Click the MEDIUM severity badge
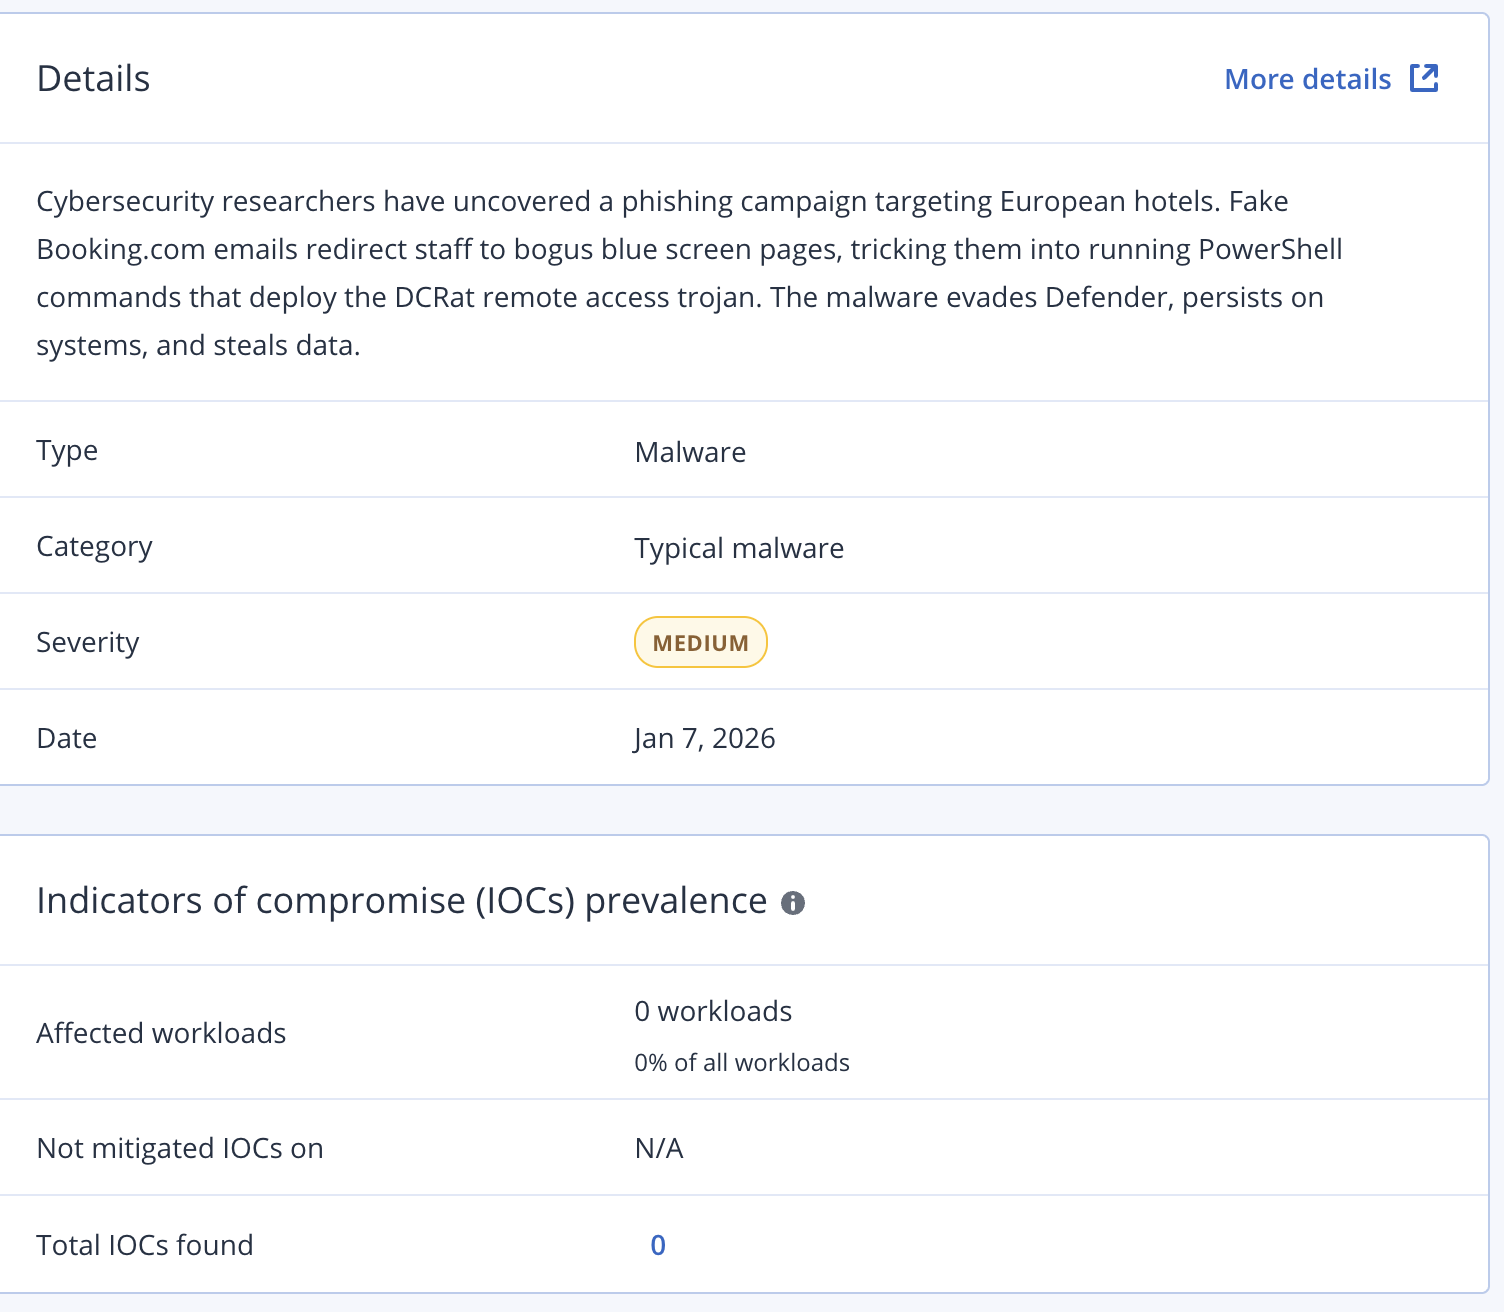1504x1312 pixels. tap(700, 643)
